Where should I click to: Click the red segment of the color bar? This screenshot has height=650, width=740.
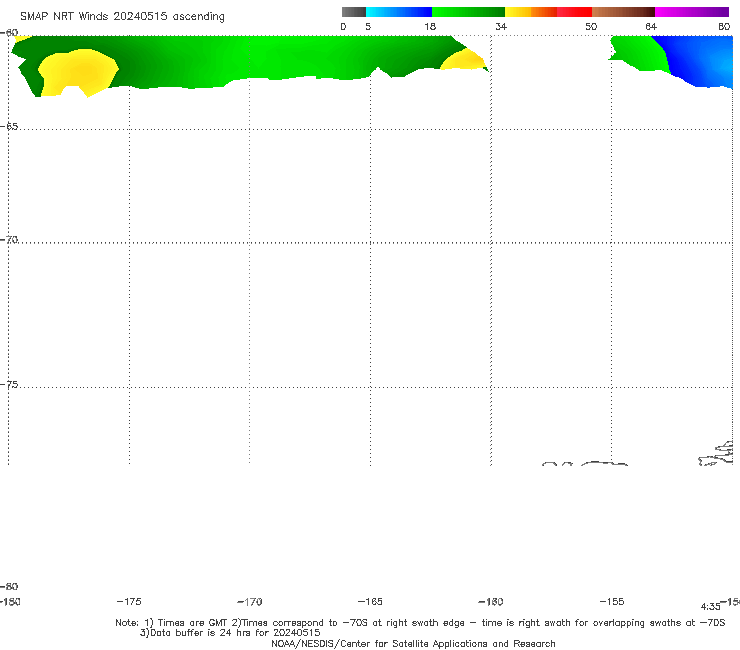(574, 12)
